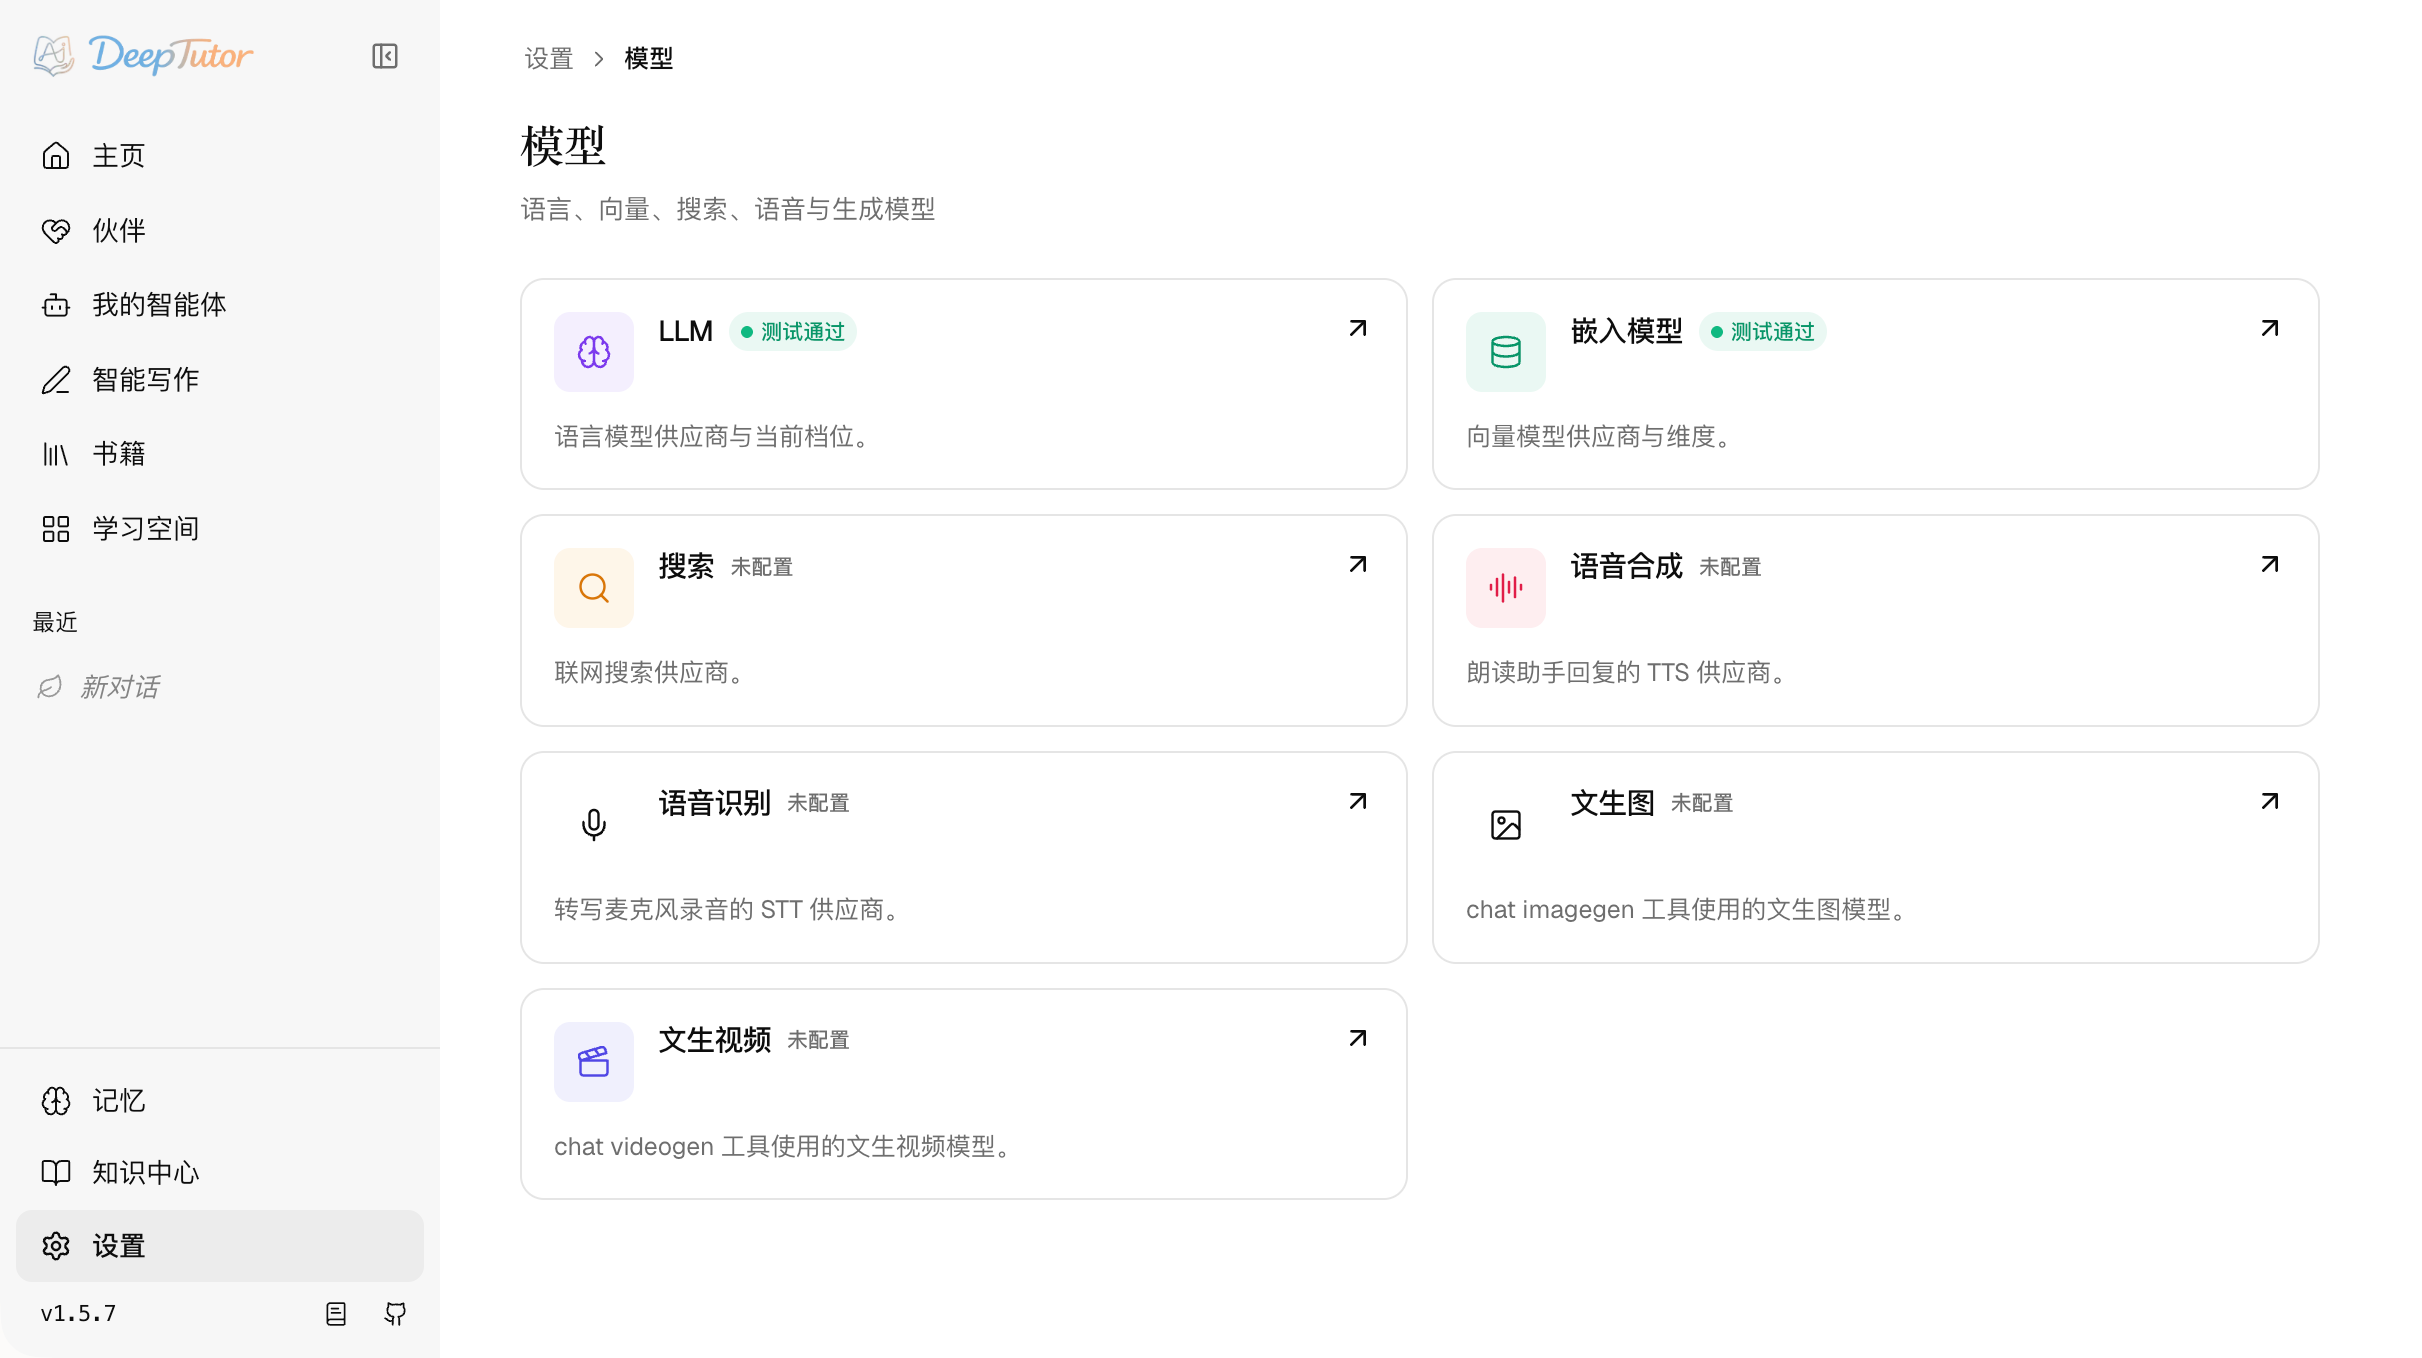The height and width of the screenshot is (1358, 2422).
Task: Open 搜索 card via its arrow icon
Action: click(1358, 564)
